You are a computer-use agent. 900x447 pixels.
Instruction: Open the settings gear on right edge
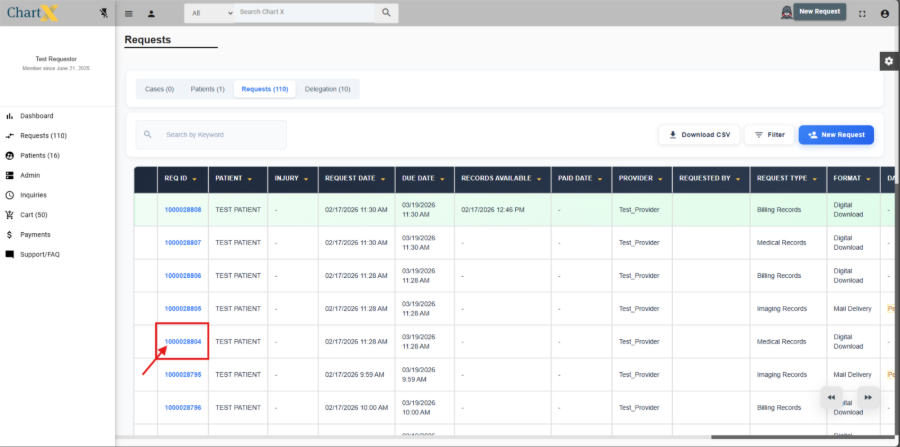pyautogui.click(x=889, y=61)
